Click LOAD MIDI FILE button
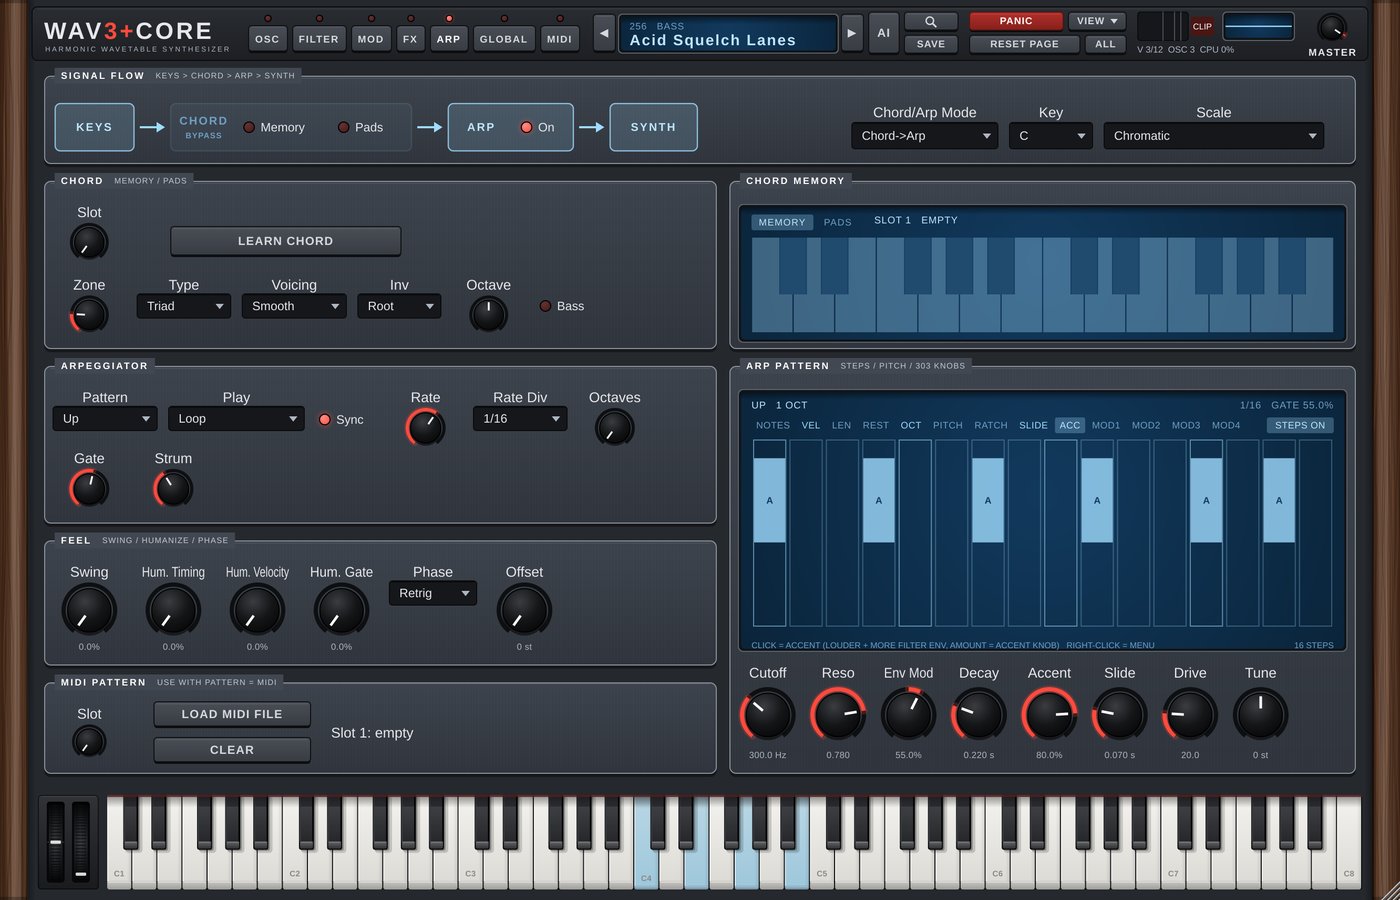 click(x=231, y=714)
